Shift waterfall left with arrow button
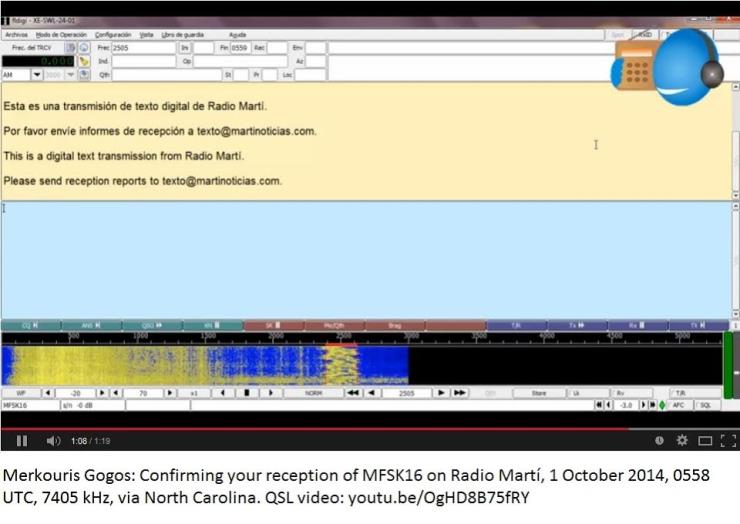The width and height of the screenshot is (740, 524). pos(223,393)
